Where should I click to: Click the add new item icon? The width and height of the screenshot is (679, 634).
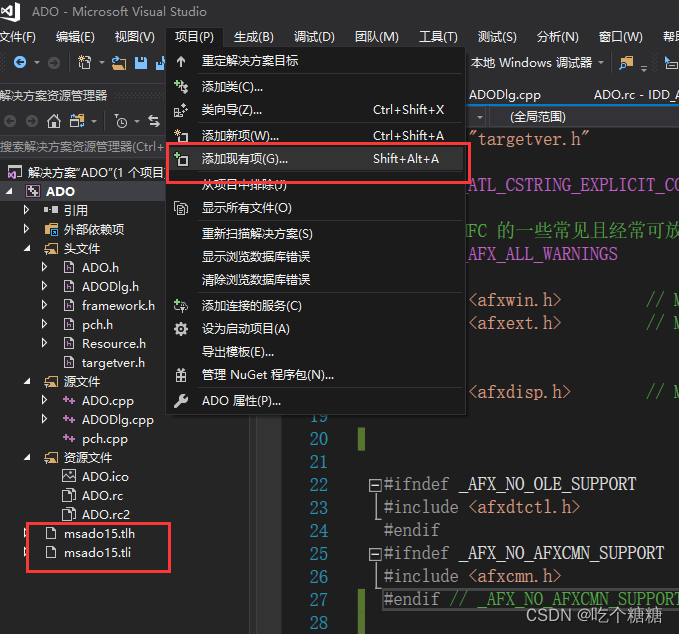pos(181,136)
